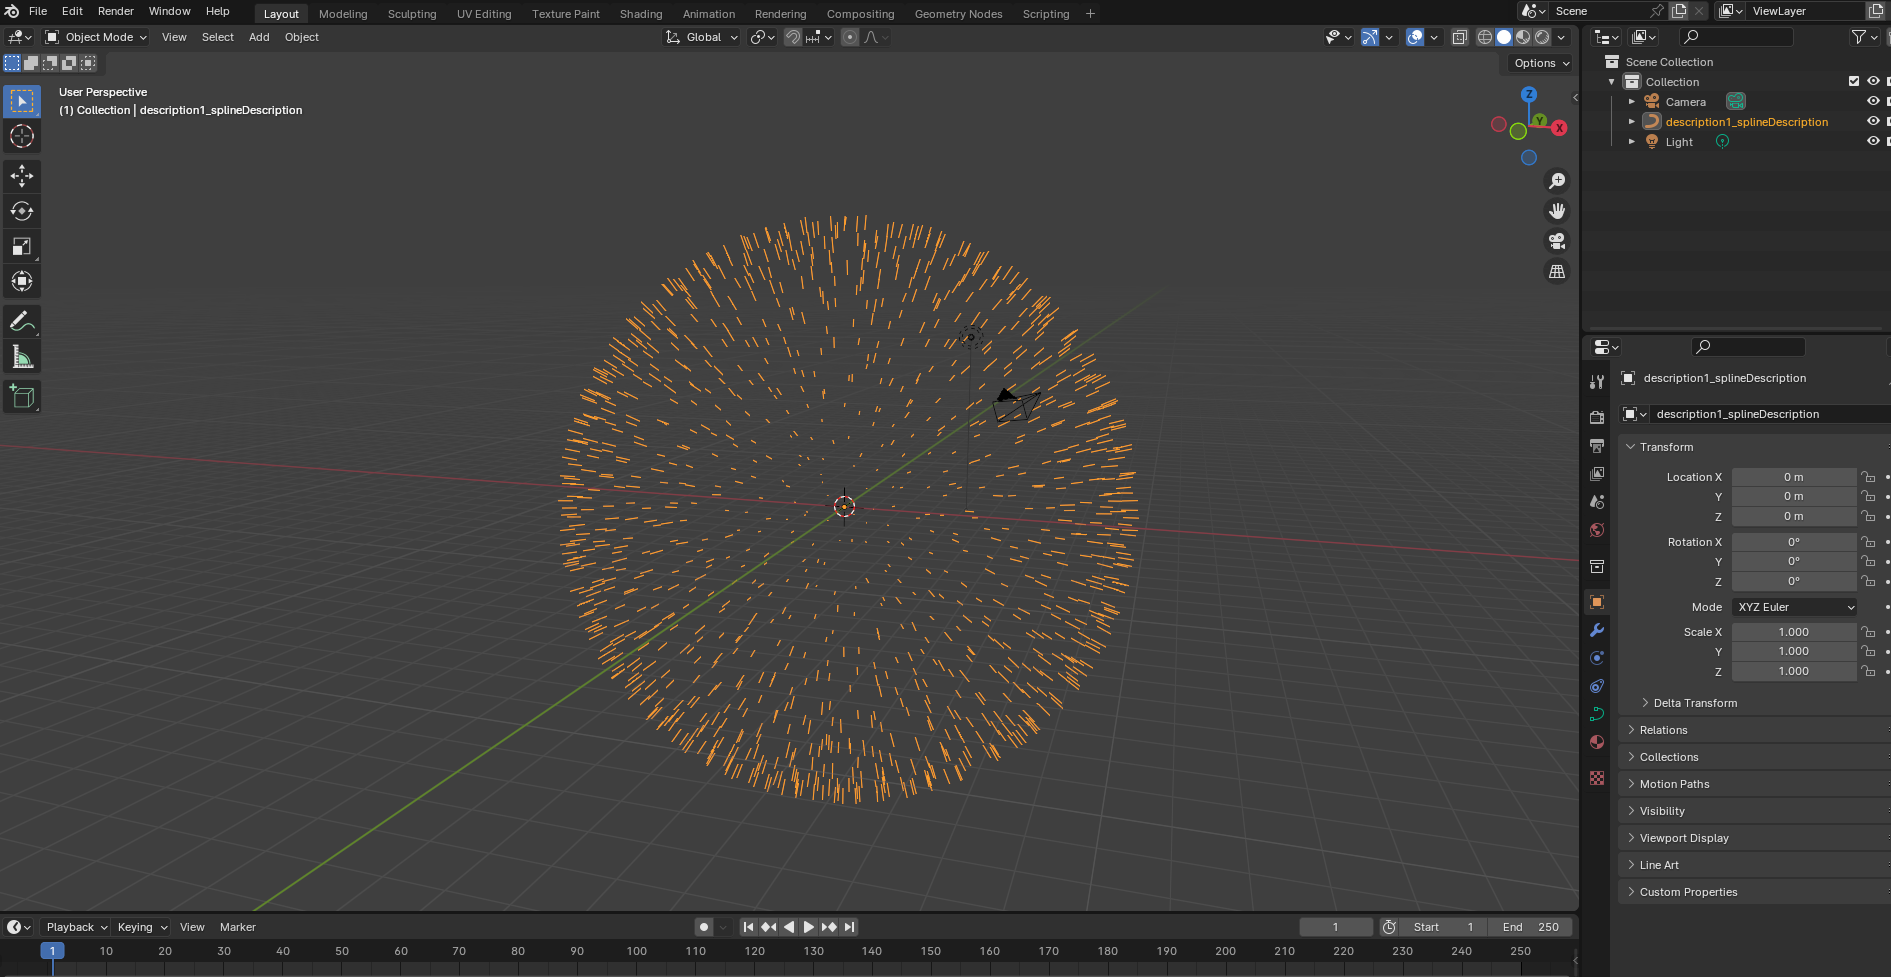Click the Location X value field
Viewport: 1891px width, 977px height.
point(1794,477)
